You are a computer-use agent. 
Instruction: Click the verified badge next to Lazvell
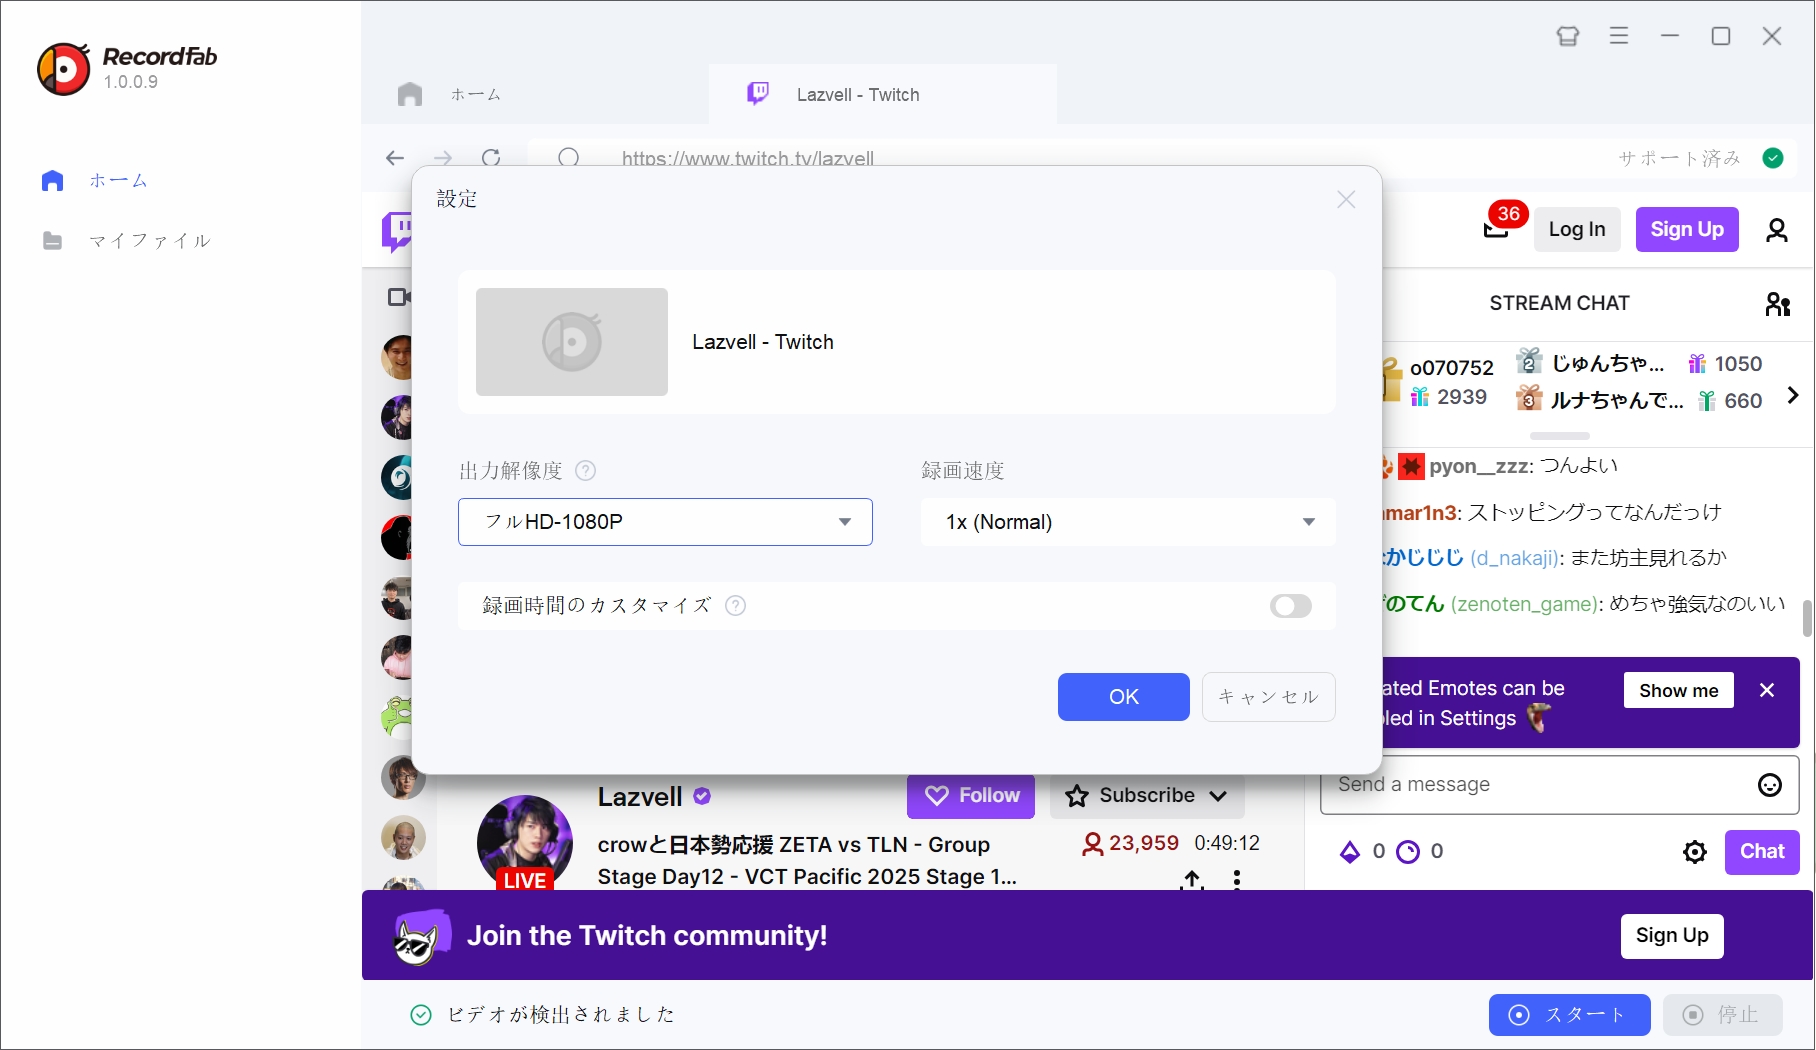click(x=702, y=796)
